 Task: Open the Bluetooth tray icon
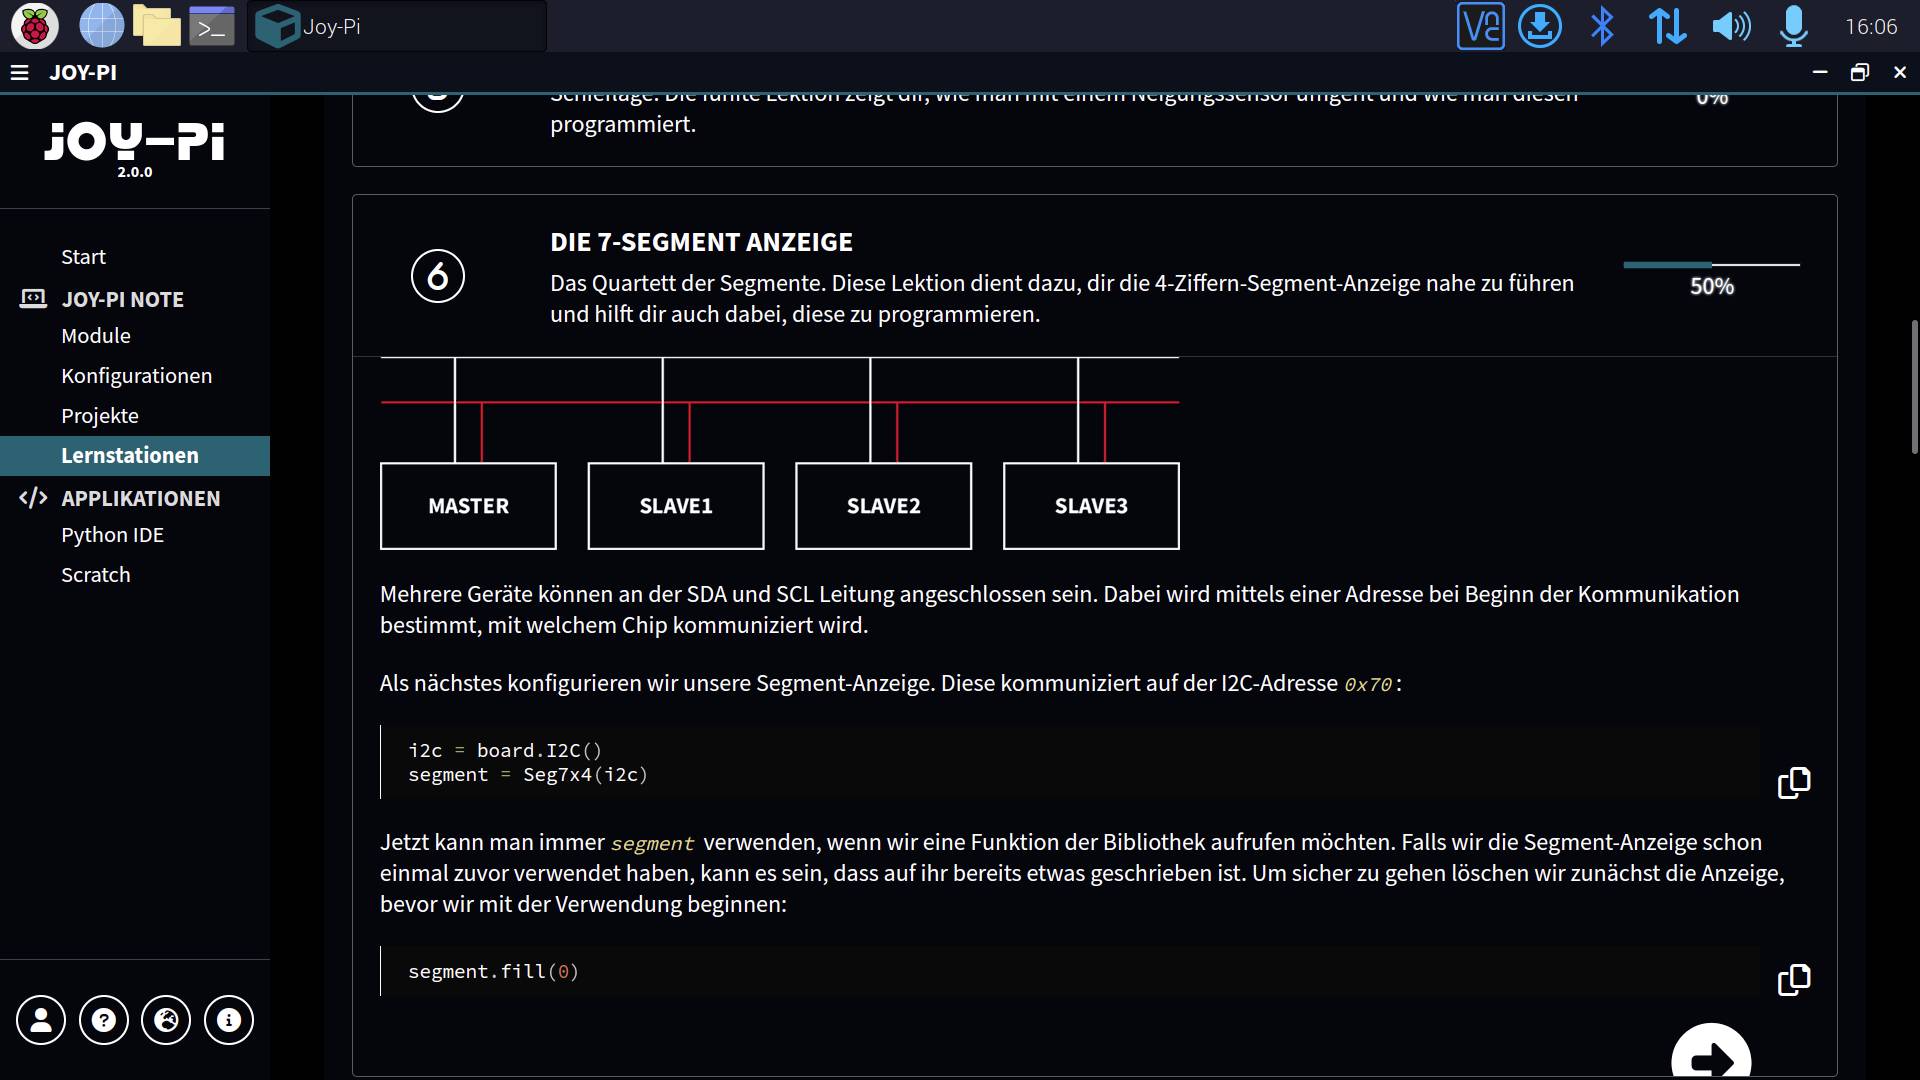[1602, 26]
